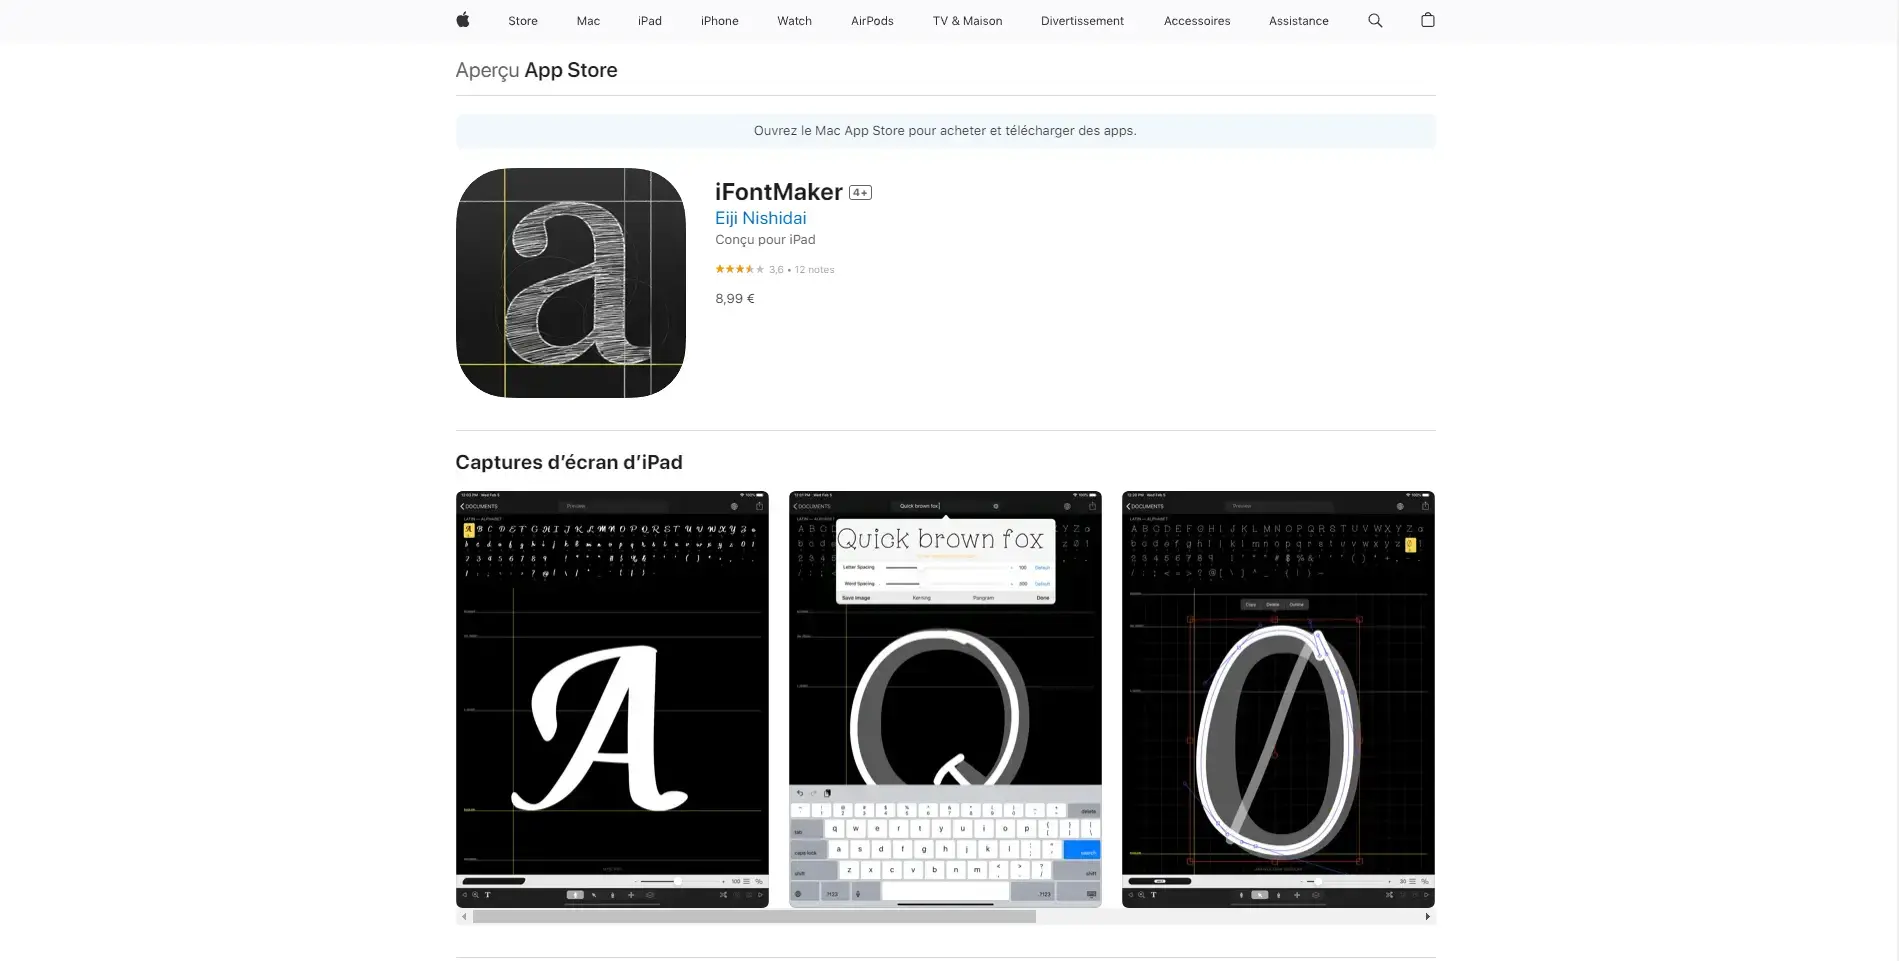The height and width of the screenshot is (961, 1899).
Task: Click the star rating icons
Action: coord(739,269)
